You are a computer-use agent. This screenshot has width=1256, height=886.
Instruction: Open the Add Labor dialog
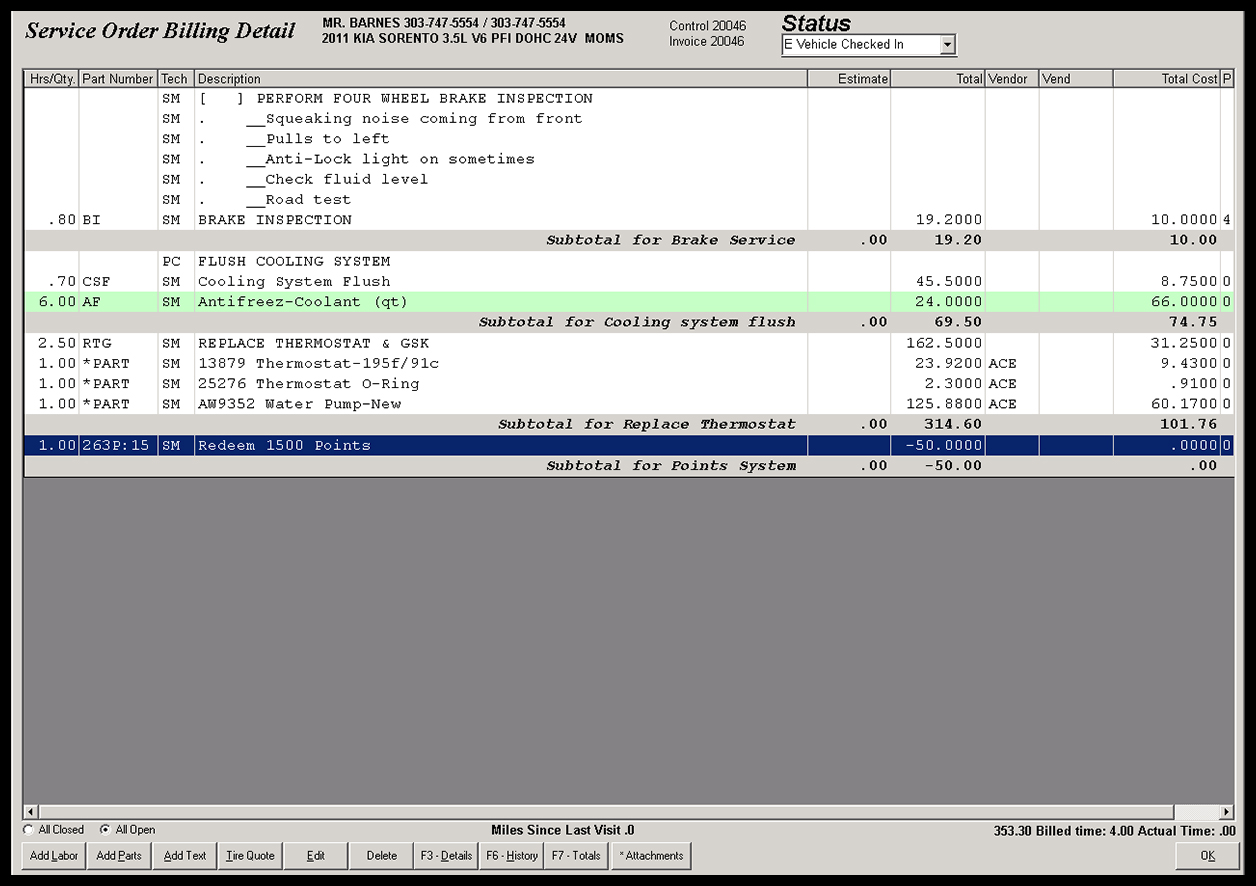pos(52,855)
